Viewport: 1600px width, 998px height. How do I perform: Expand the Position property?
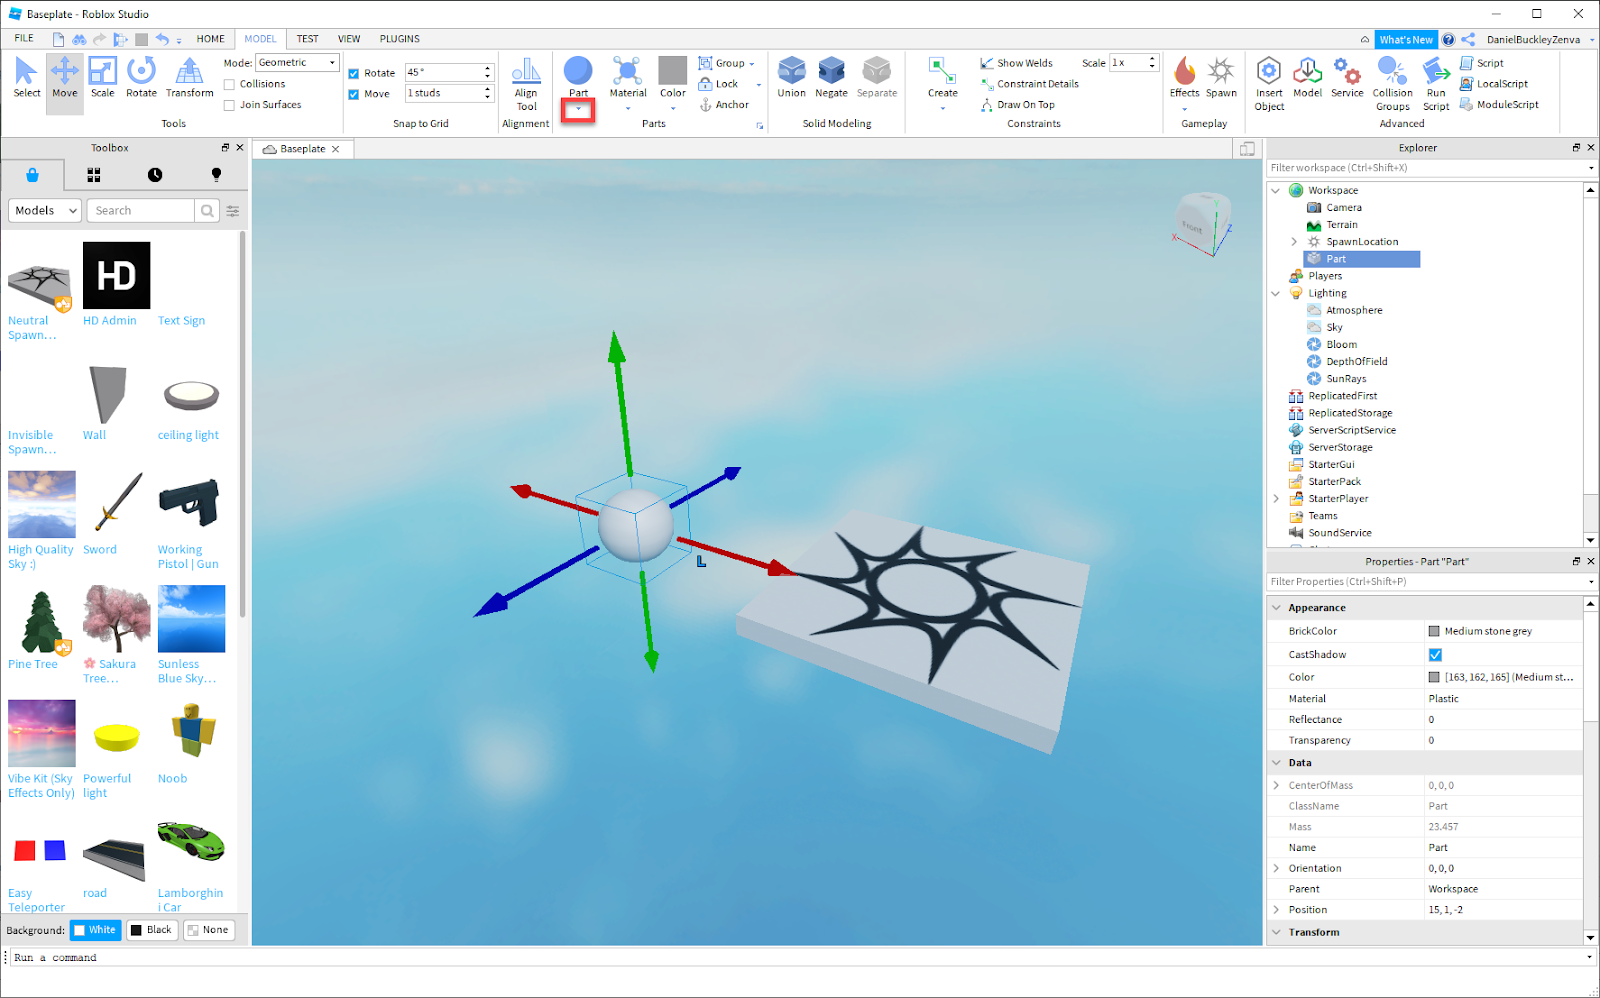point(1276,910)
